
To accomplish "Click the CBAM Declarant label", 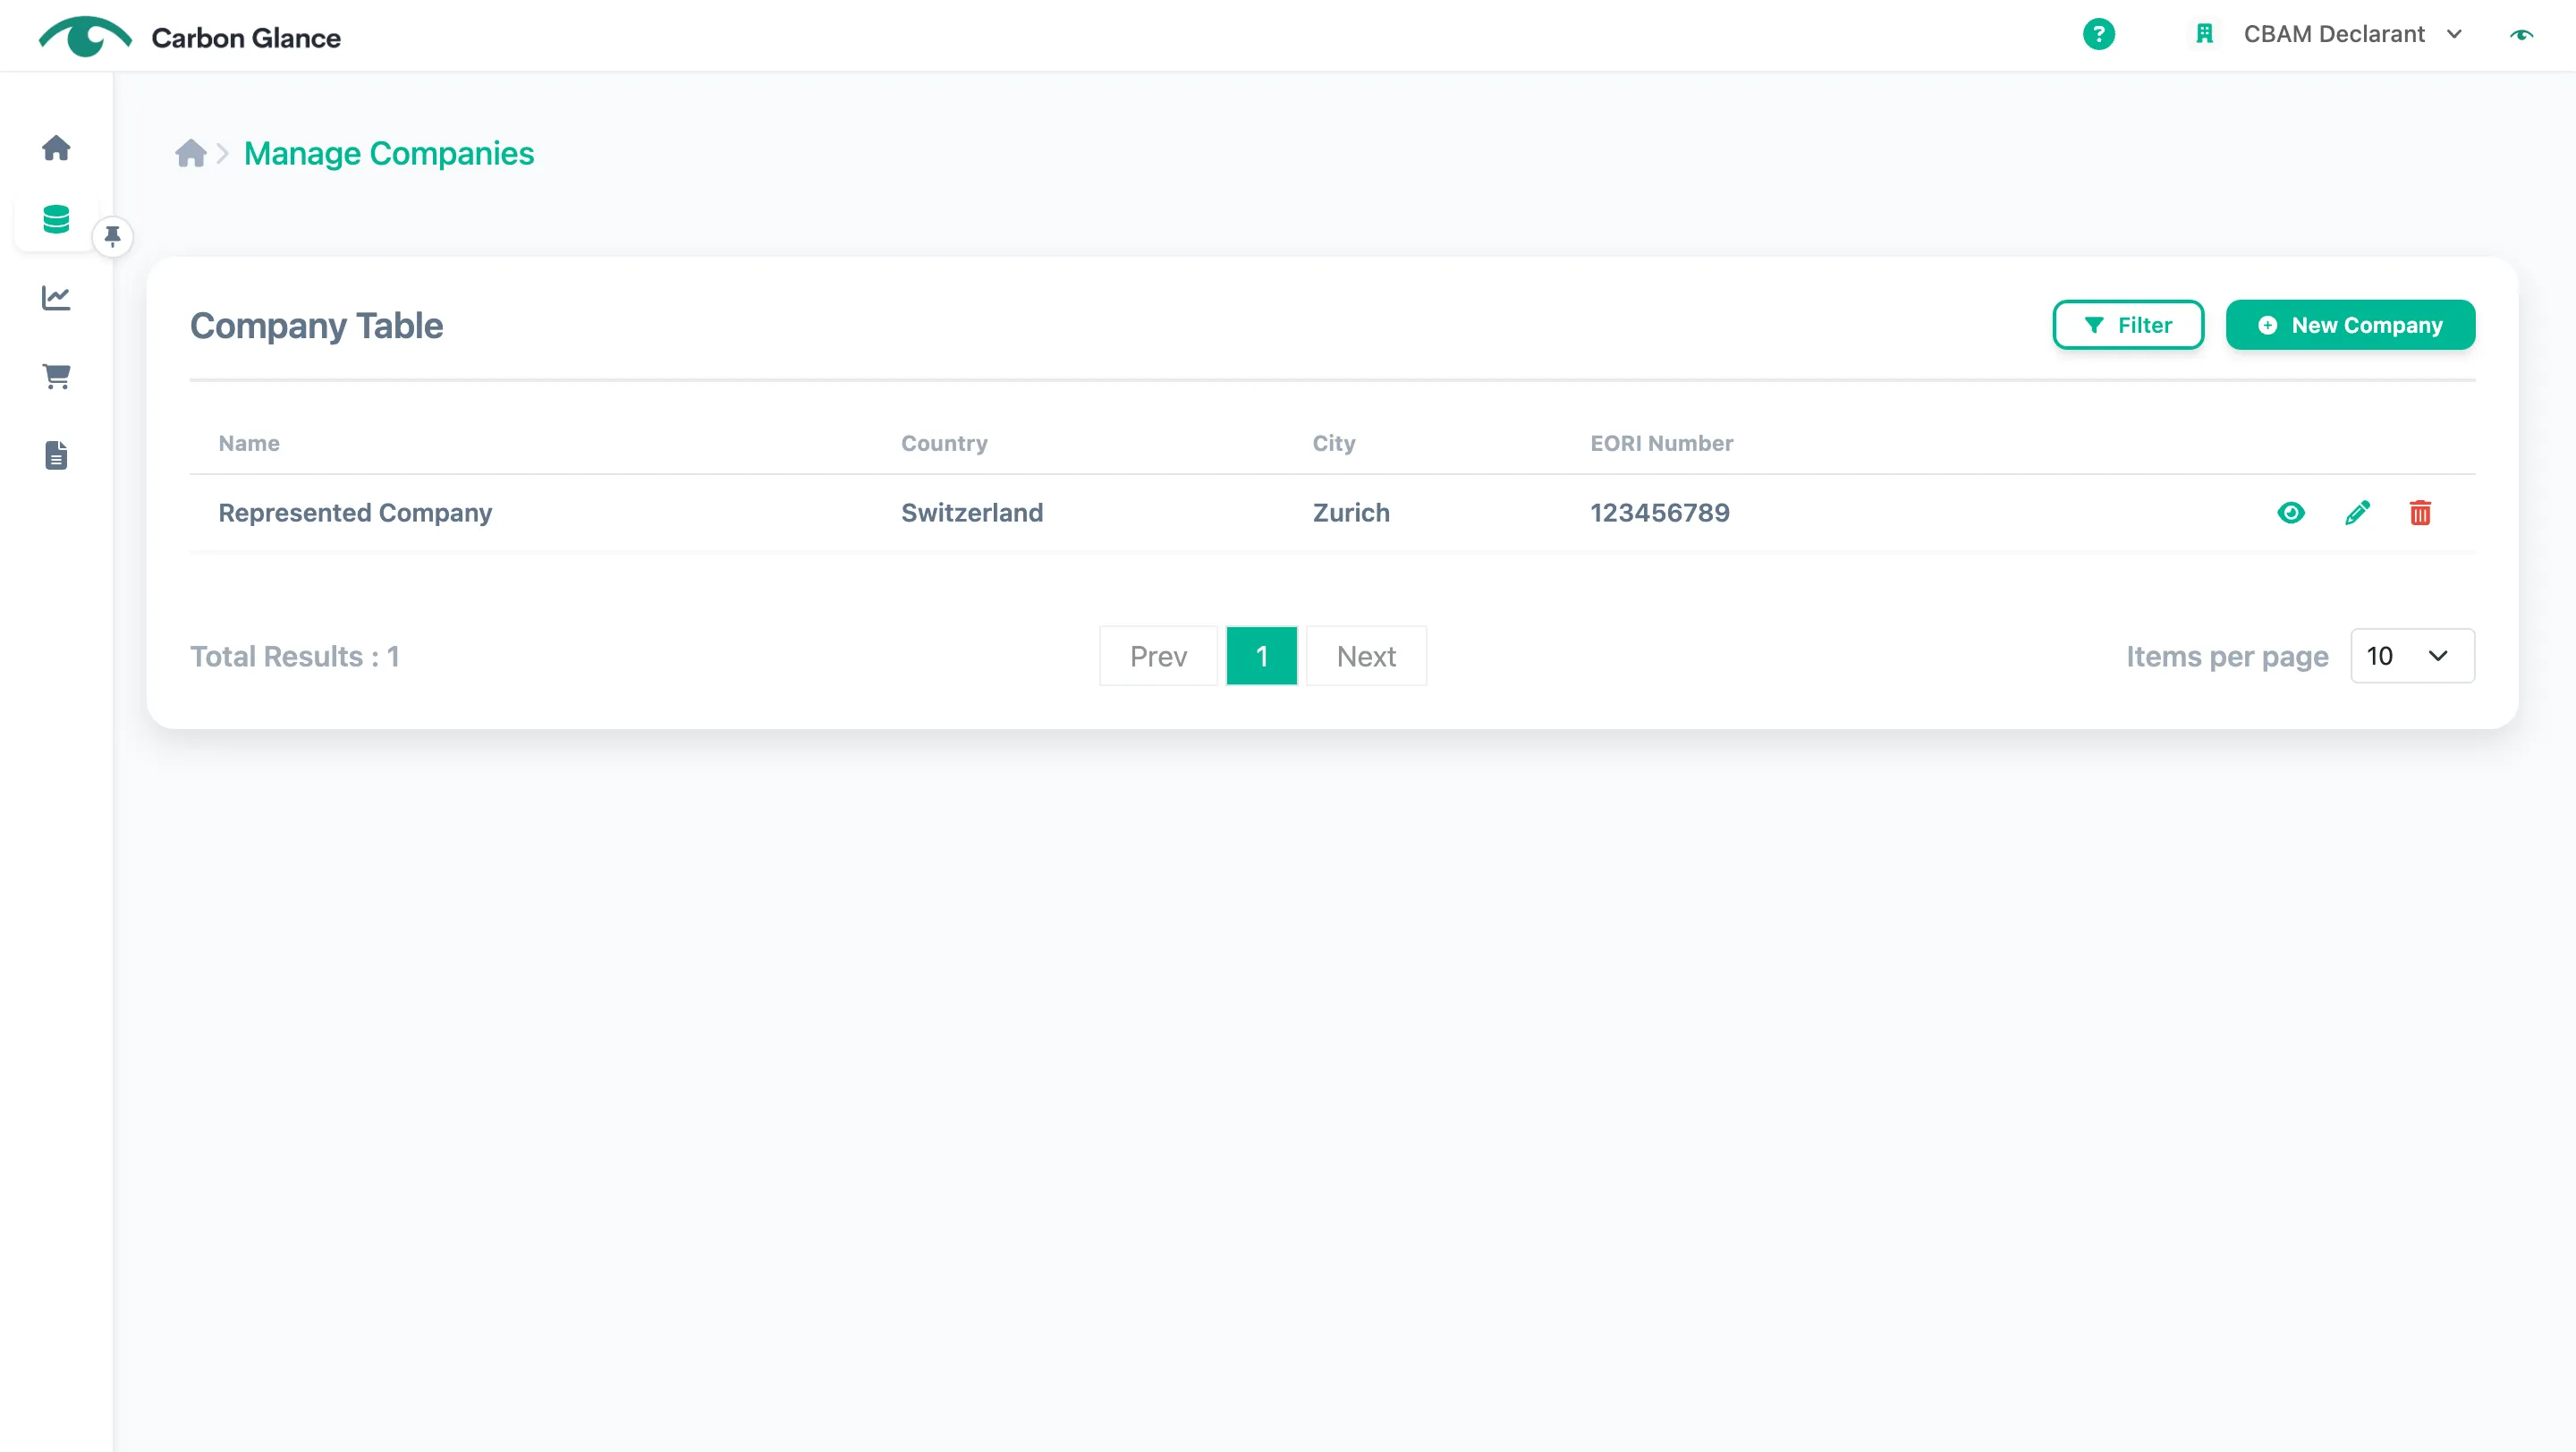I will tap(2333, 34).
